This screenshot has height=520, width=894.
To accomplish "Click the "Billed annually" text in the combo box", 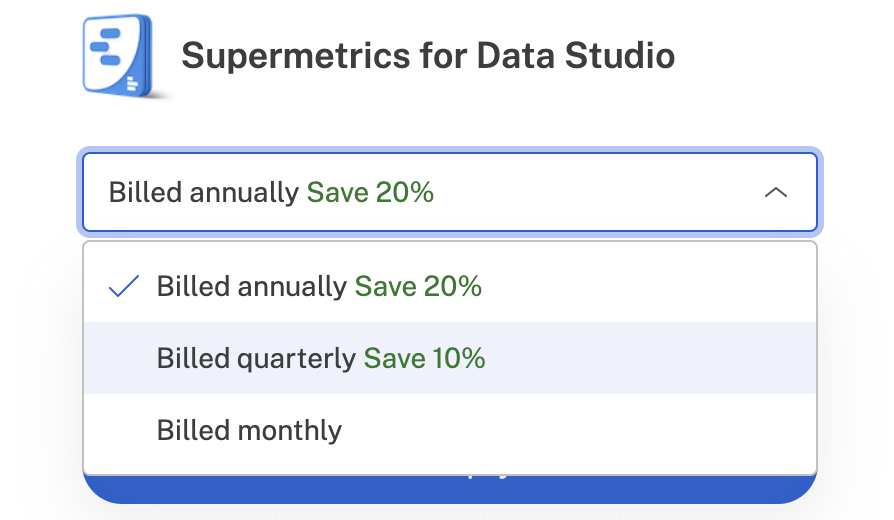I will (204, 192).
